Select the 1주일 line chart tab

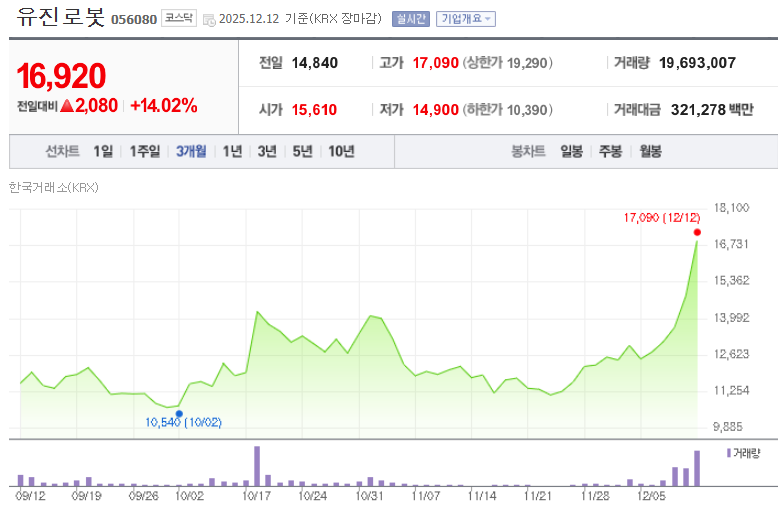[145, 151]
